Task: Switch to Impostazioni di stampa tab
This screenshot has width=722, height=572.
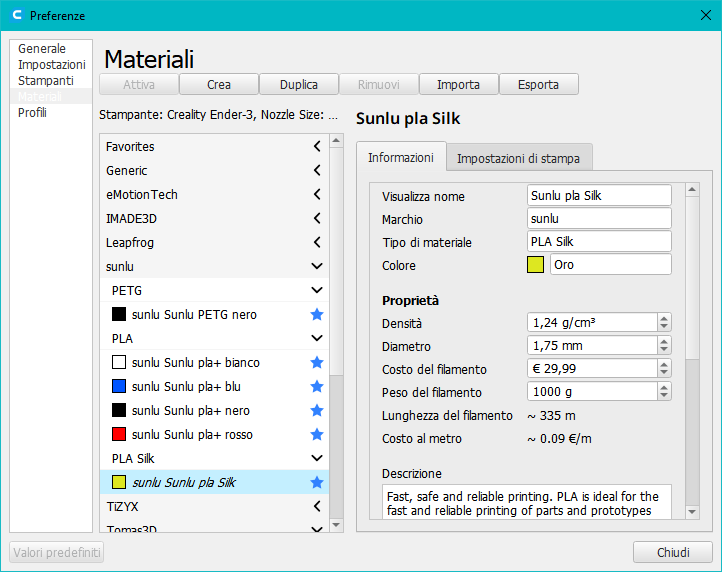Action: pos(519,158)
